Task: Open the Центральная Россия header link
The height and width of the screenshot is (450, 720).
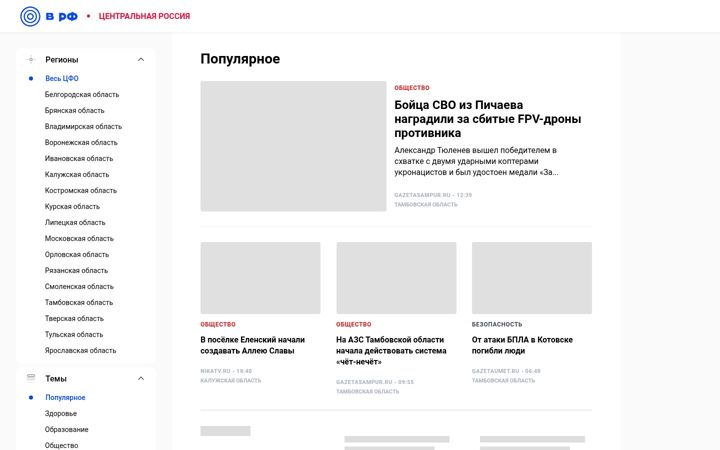Action: tap(144, 17)
